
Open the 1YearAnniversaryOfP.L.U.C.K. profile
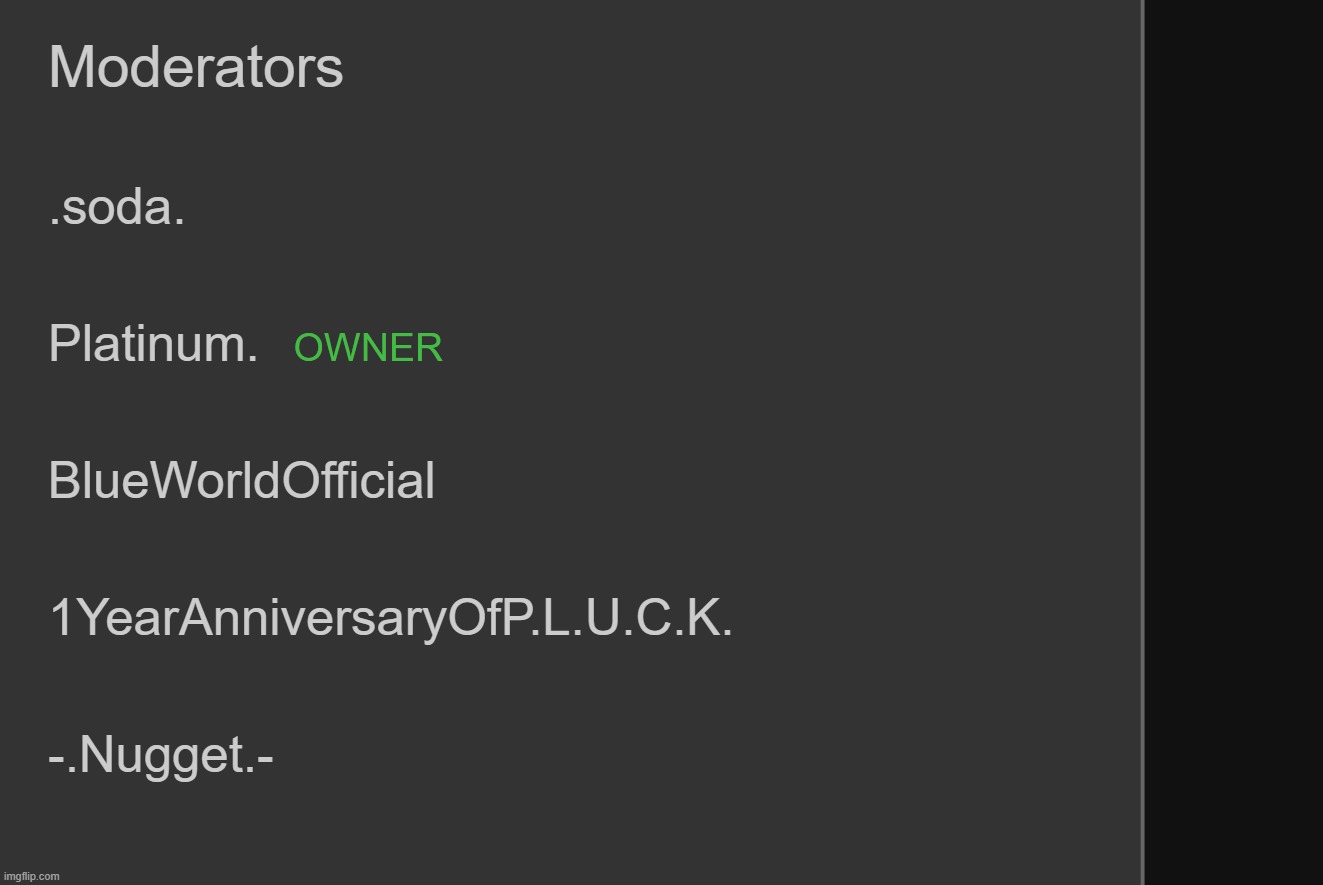[x=390, y=619]
